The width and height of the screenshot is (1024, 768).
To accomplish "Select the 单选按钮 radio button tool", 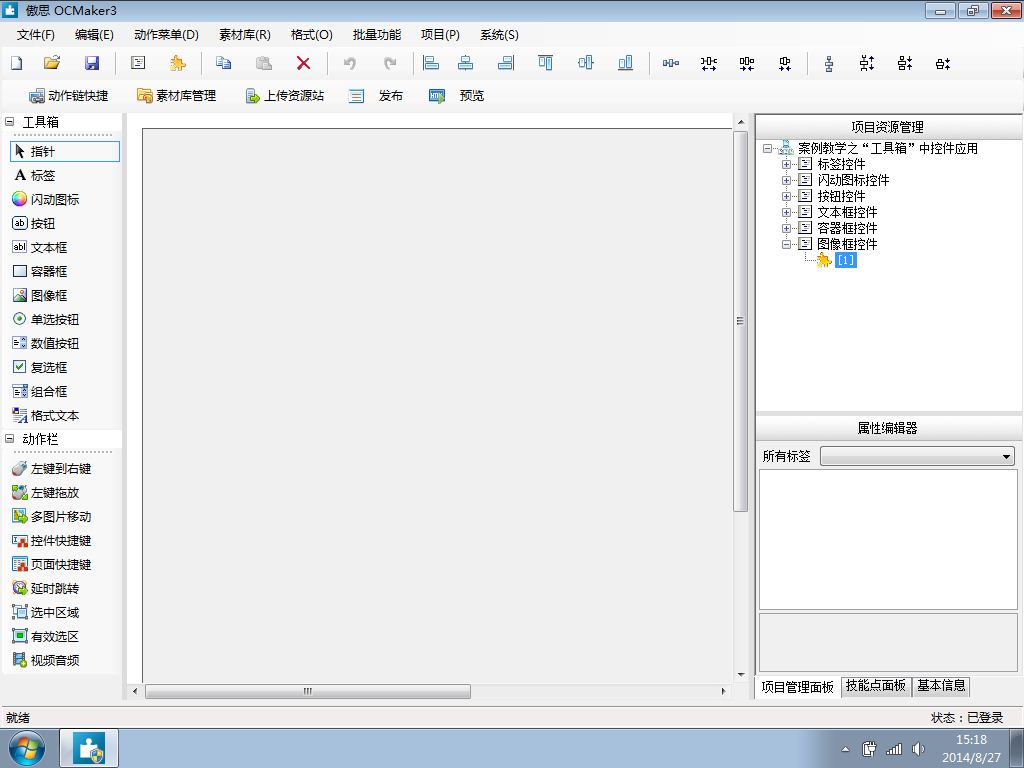I will [x=54, y=319].
